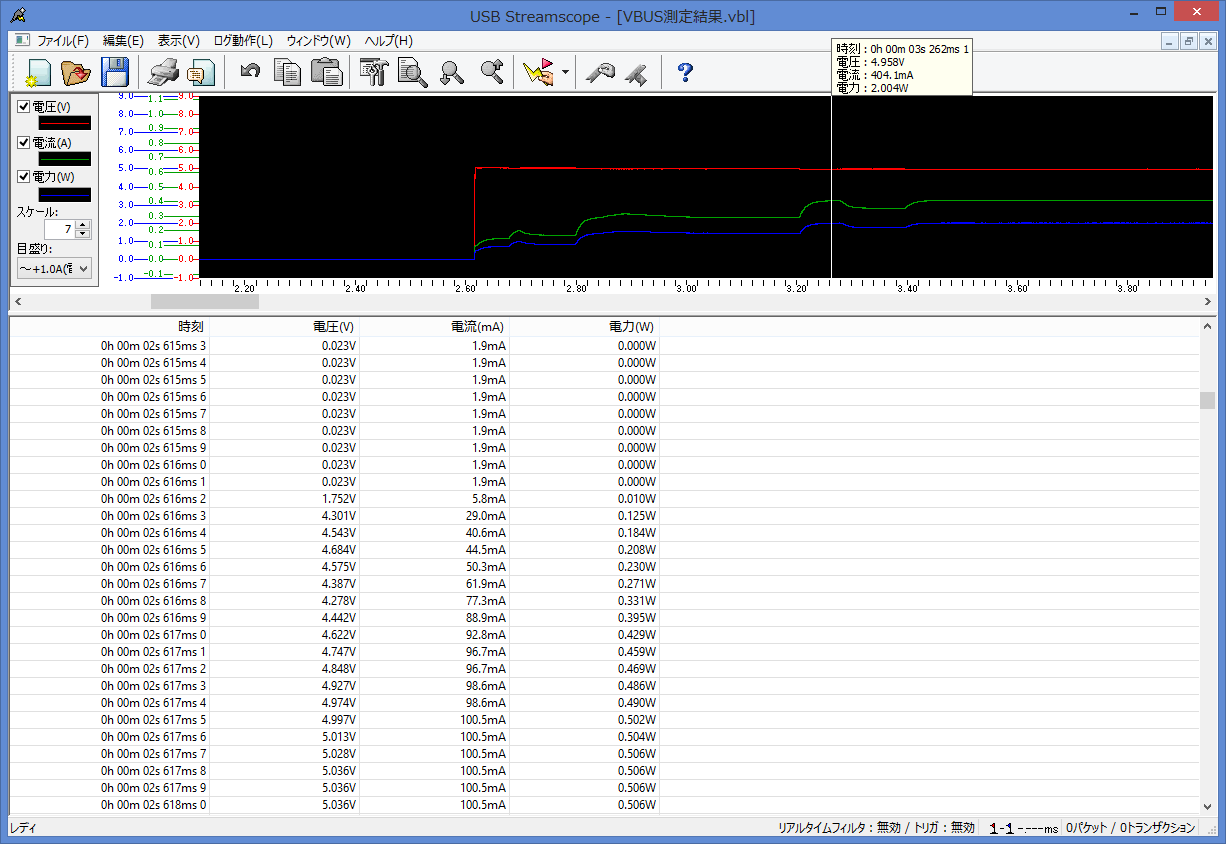Select row 0h 00m 02s 616ms 2
This screenshot has height=844, width=1226.
(x=604, y=498)
